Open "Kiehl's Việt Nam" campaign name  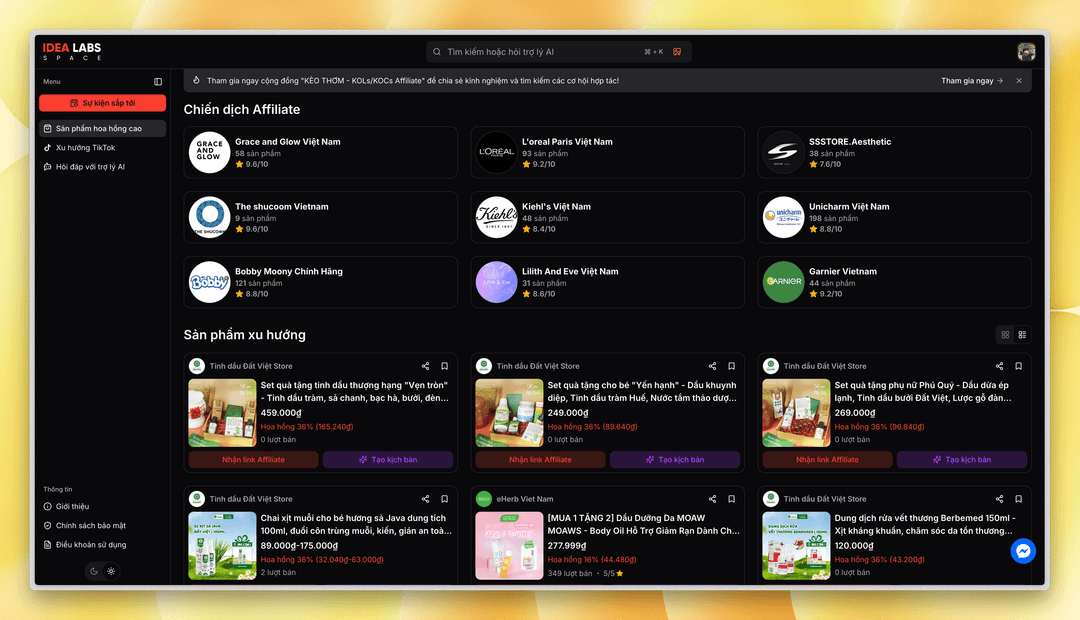tap(557, 207)
